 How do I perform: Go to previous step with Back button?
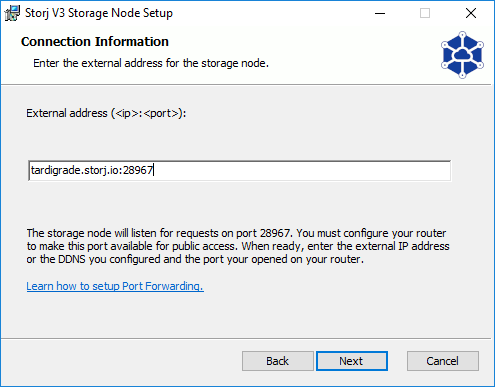(277, 361)
